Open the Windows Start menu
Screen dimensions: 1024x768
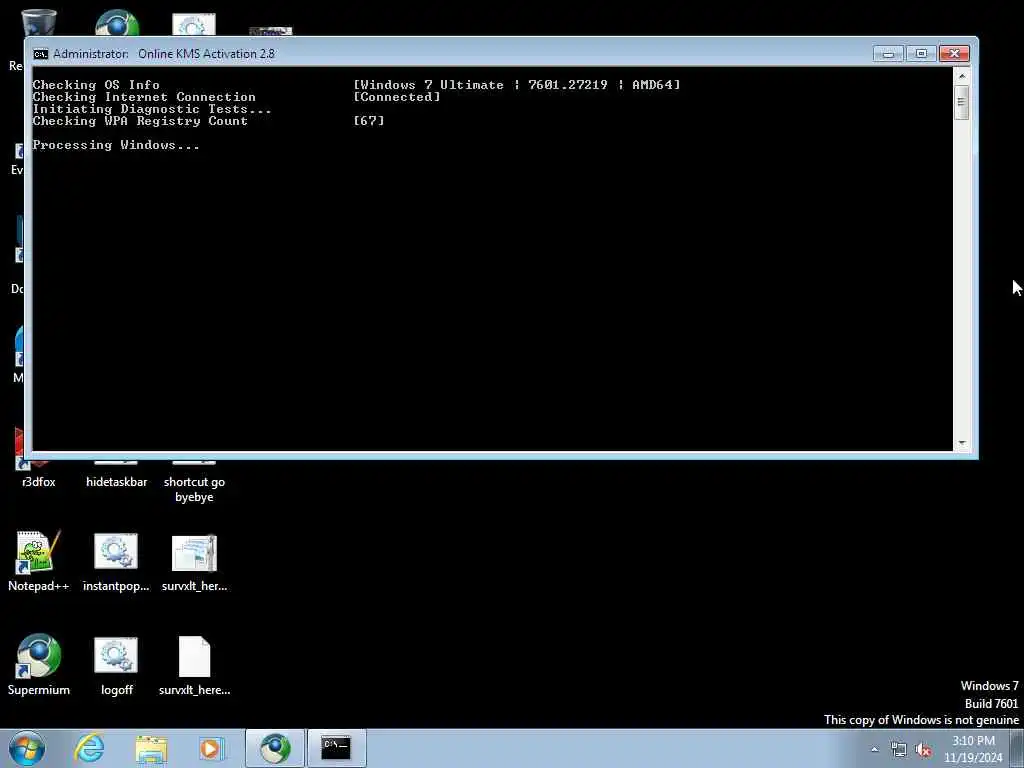click(x=27, y=748)
